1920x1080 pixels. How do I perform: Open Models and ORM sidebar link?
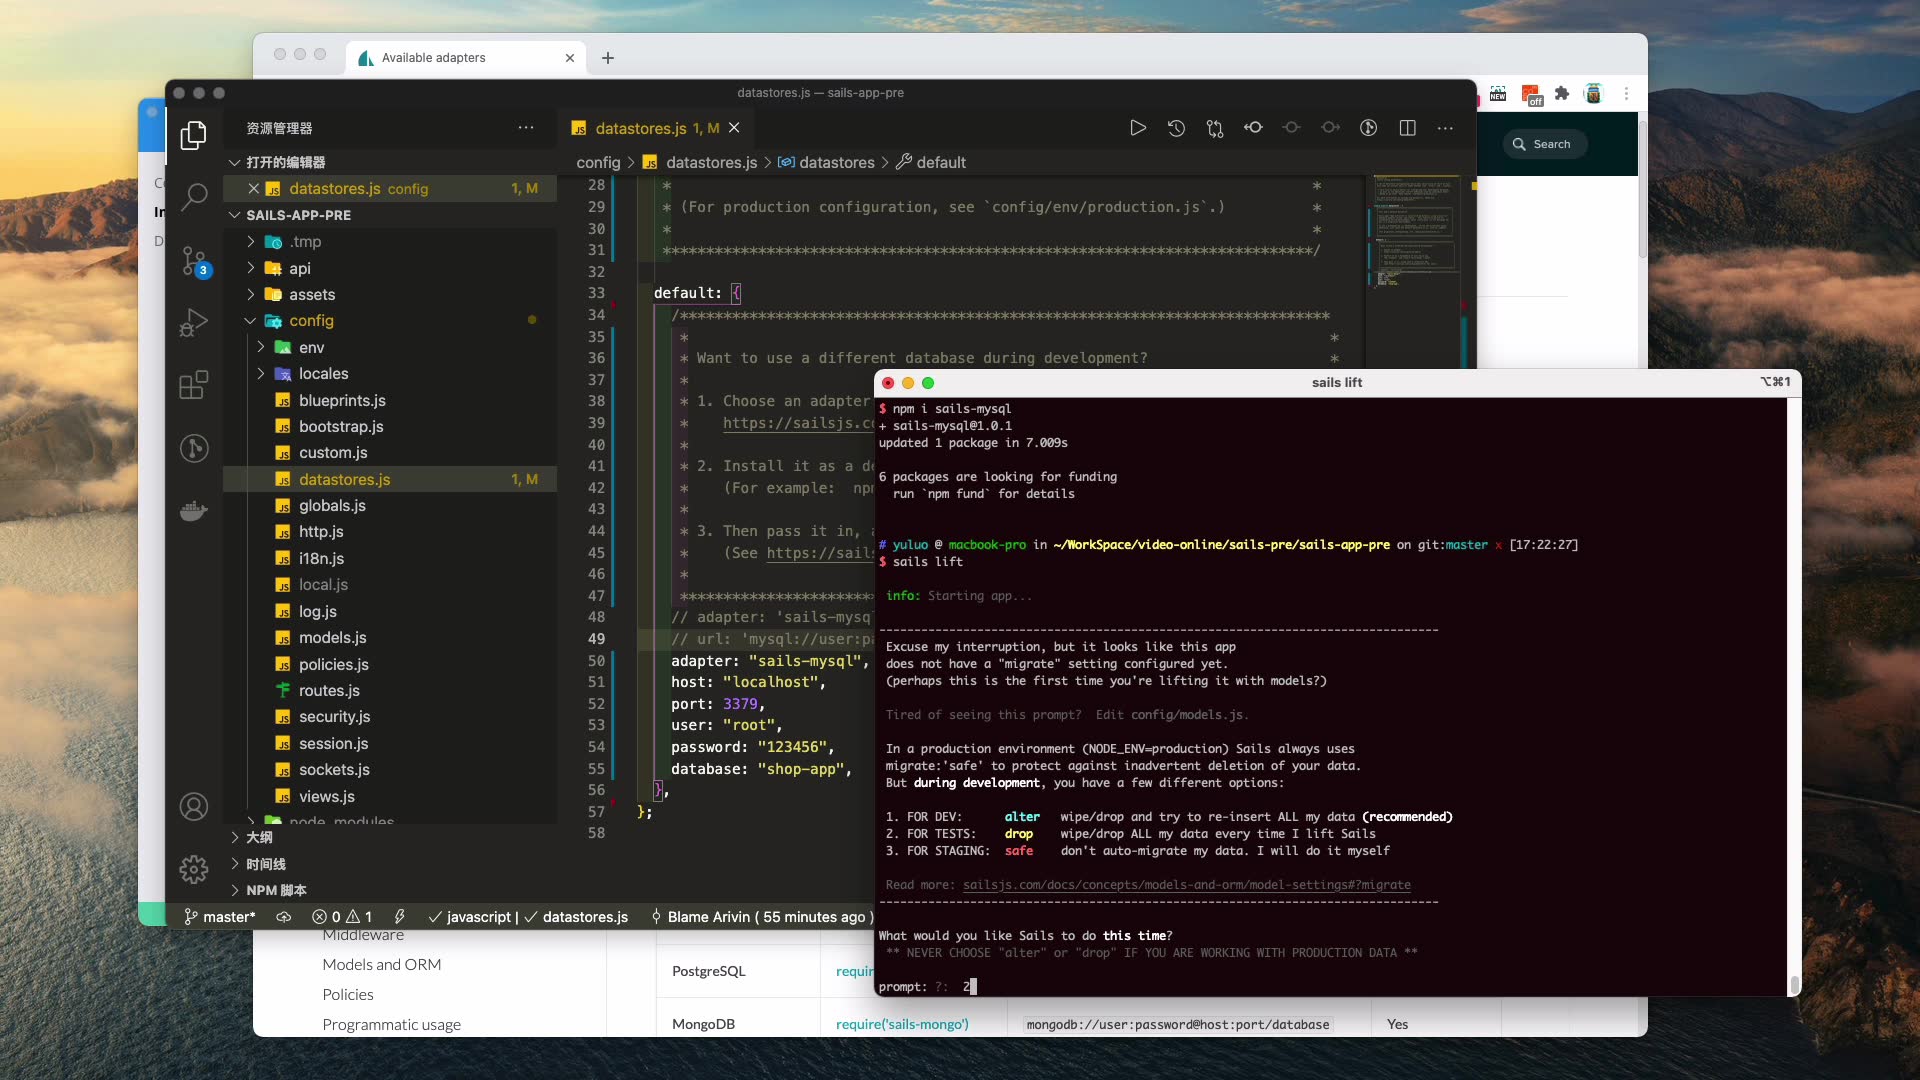(x=381, y=964)
